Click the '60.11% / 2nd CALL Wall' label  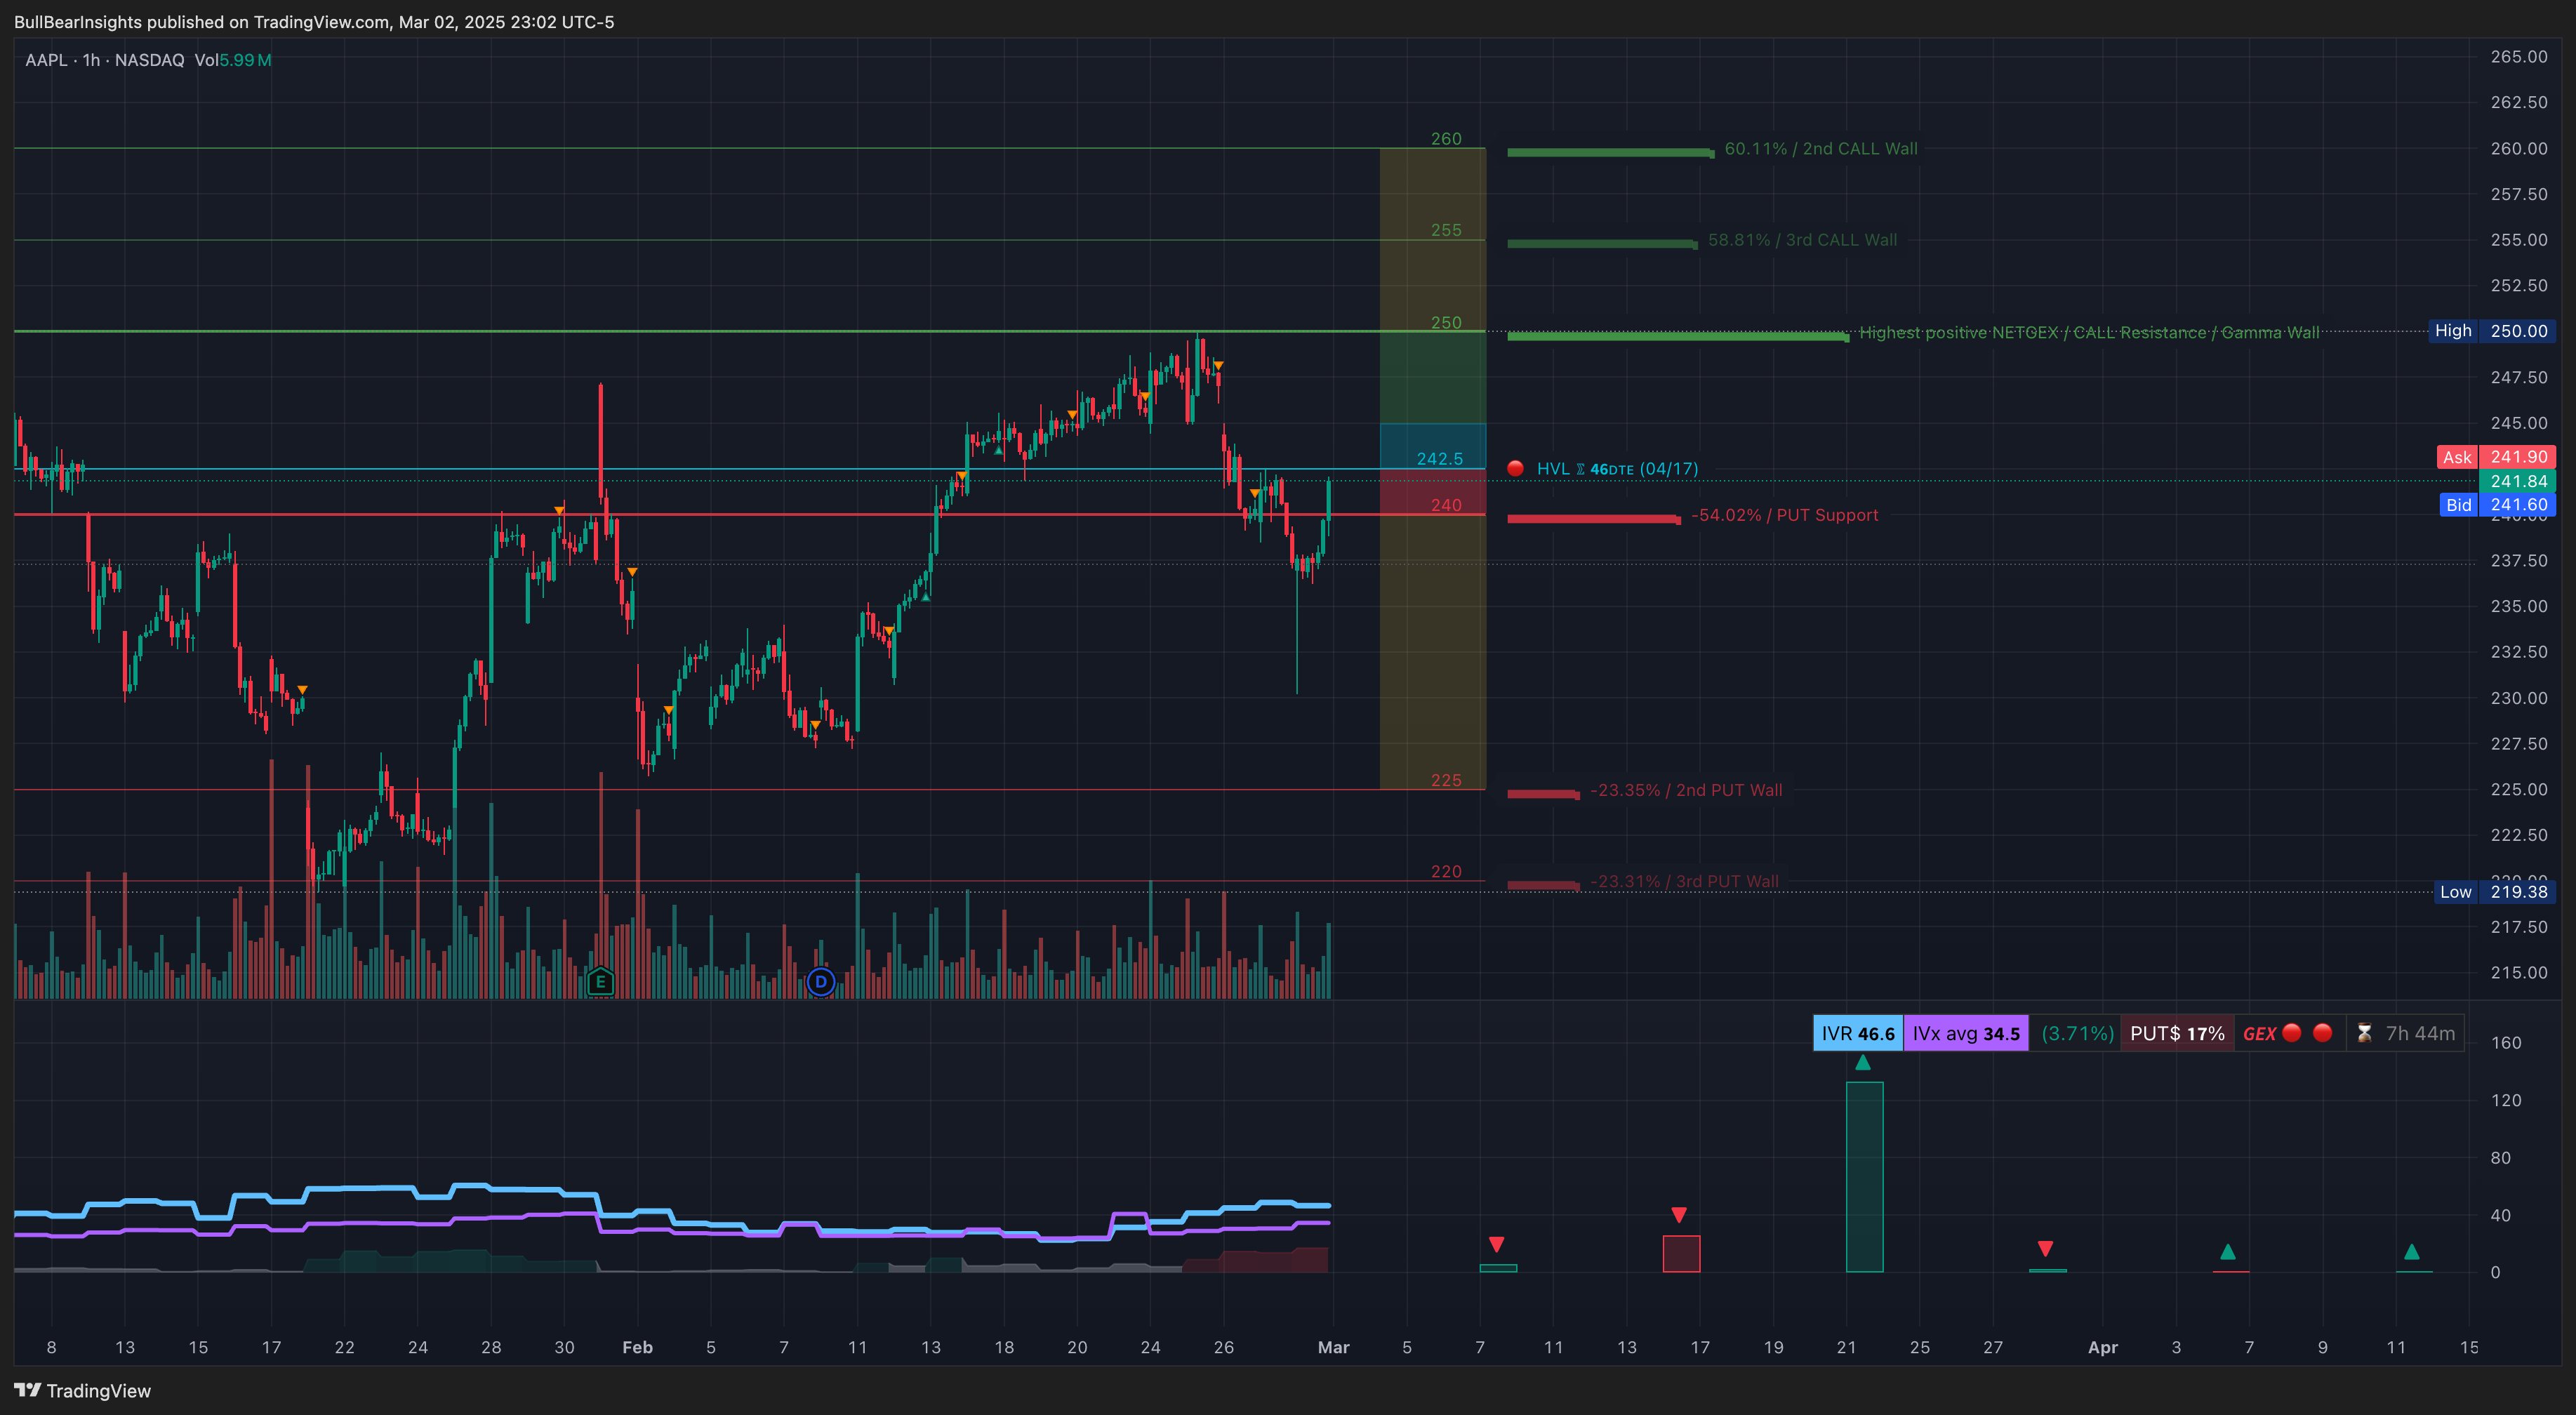(x=1821, y=148)
